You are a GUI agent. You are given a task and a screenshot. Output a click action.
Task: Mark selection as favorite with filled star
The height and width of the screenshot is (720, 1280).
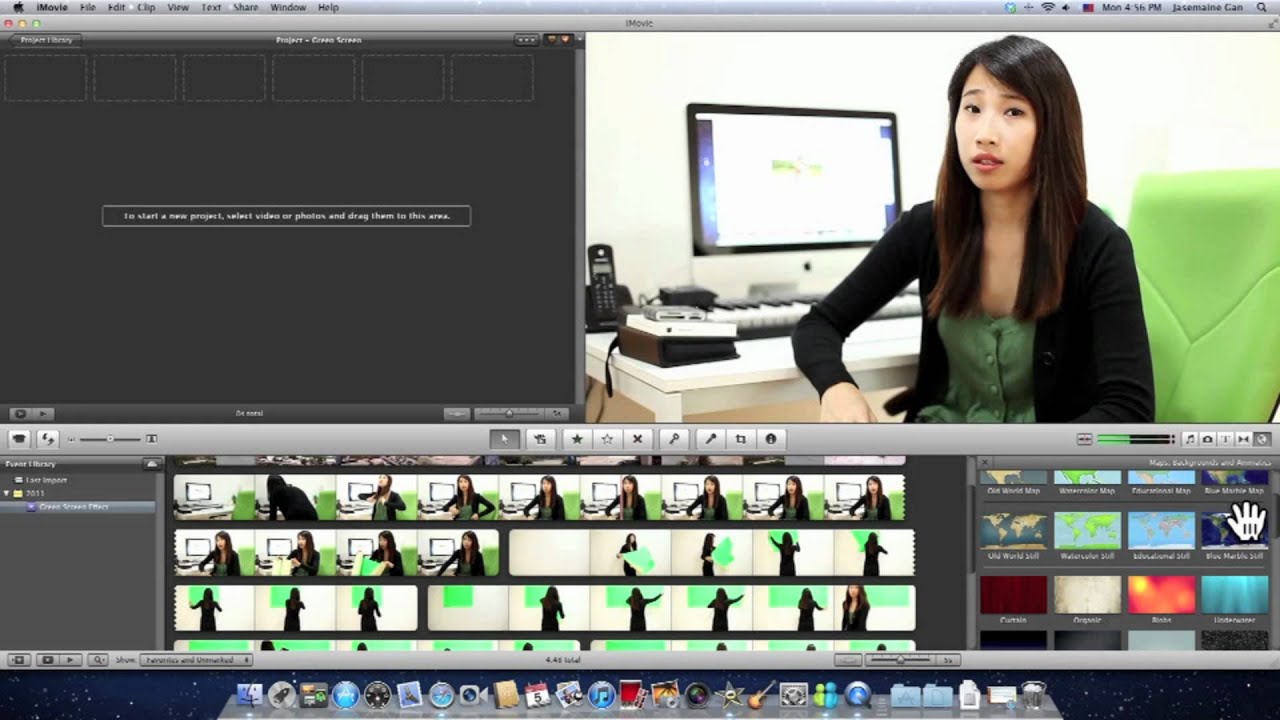577,439
